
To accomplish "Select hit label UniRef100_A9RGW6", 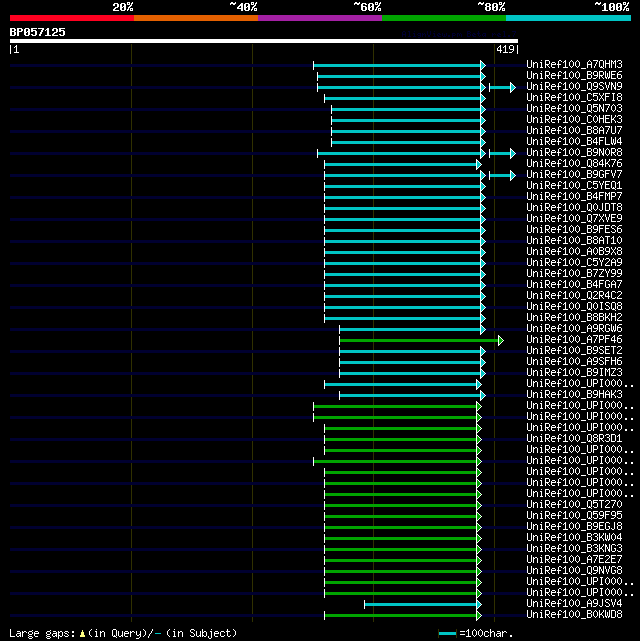I will [x=574, y=329].
